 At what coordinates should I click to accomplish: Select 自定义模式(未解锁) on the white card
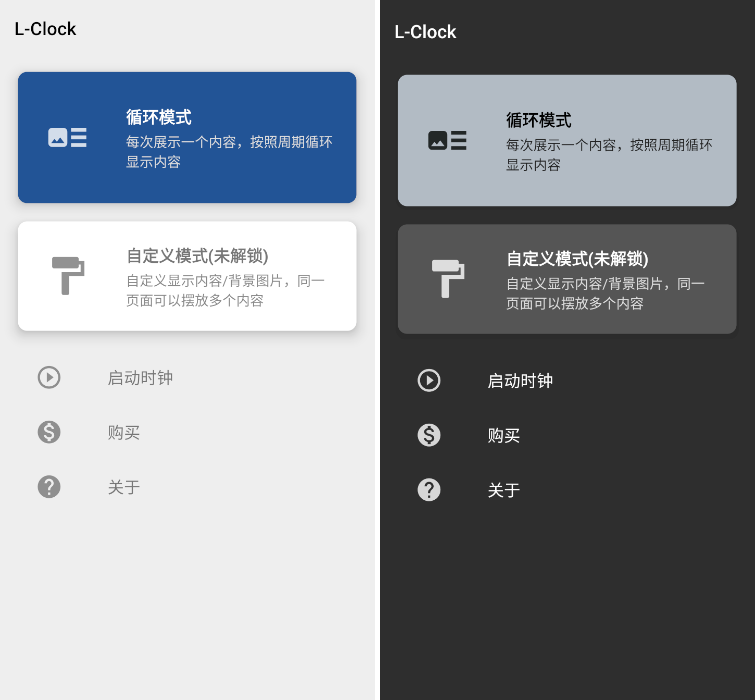point(197,255)
